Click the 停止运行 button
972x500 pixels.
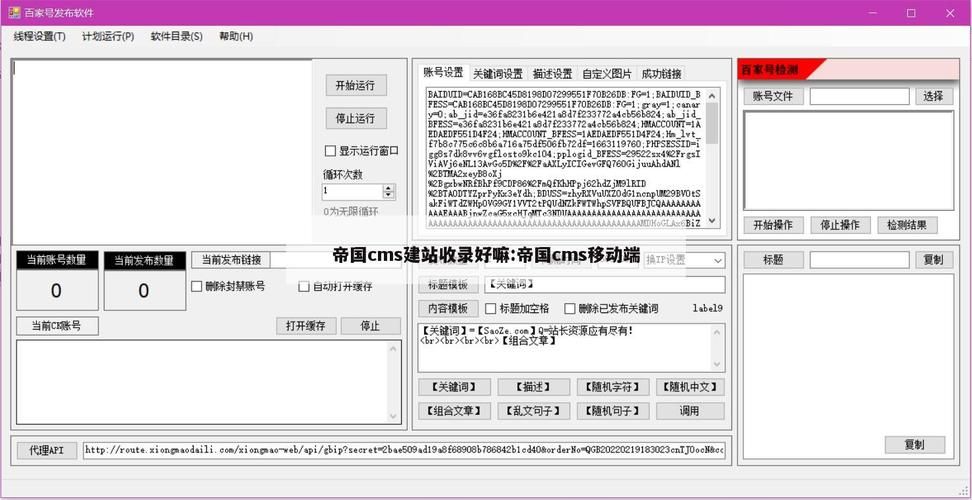tap(356, 118)
